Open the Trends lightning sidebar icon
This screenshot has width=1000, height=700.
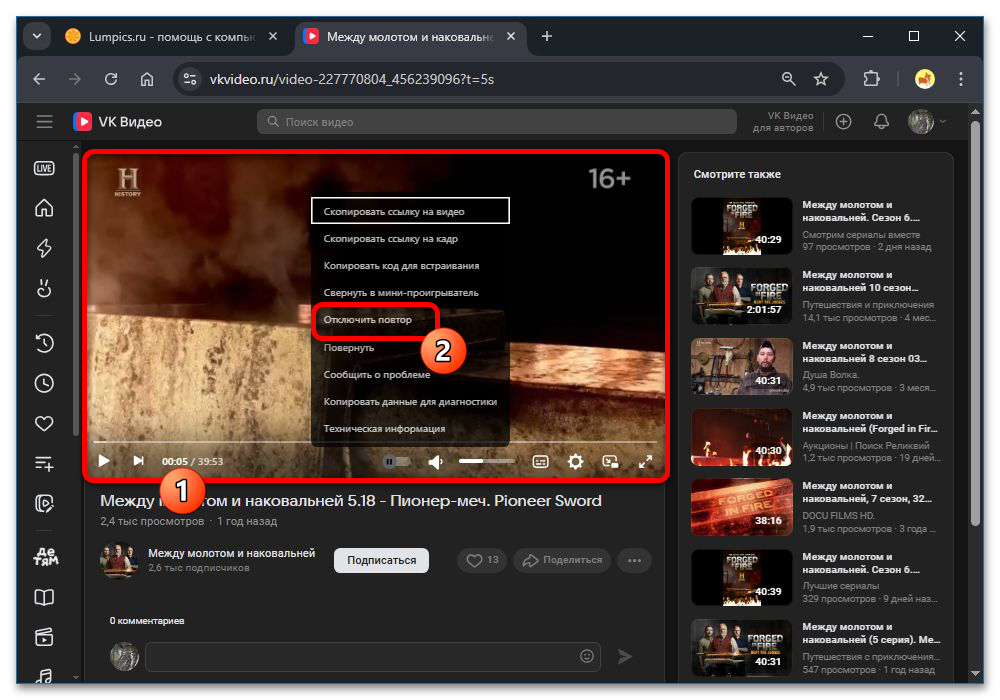click(x=44, y=248)
